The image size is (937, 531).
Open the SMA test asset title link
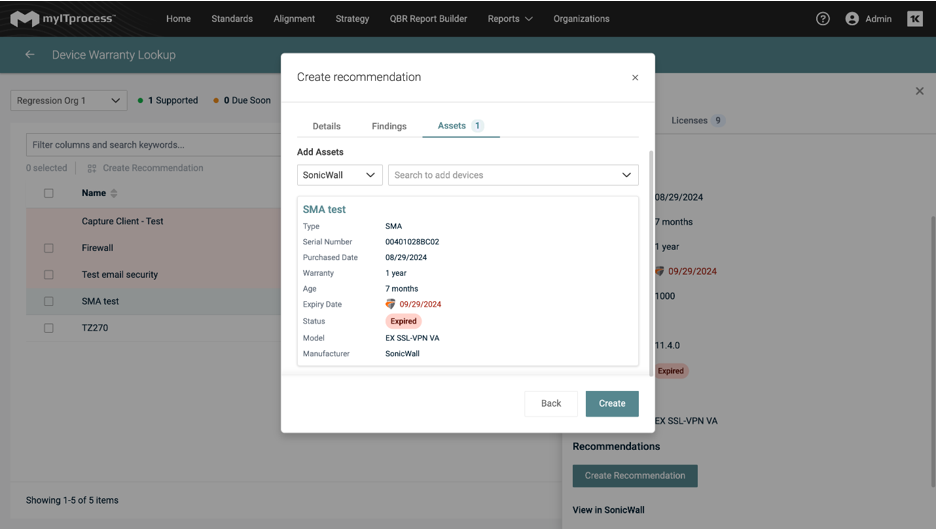(324, 210)
